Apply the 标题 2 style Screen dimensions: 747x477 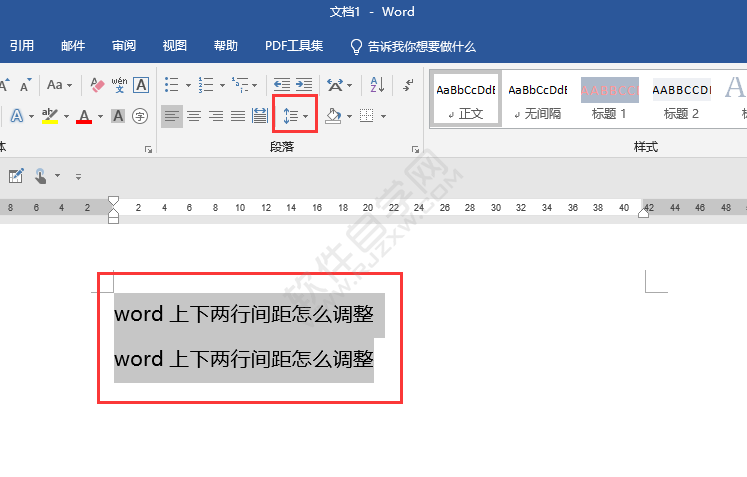pos(681,100)
